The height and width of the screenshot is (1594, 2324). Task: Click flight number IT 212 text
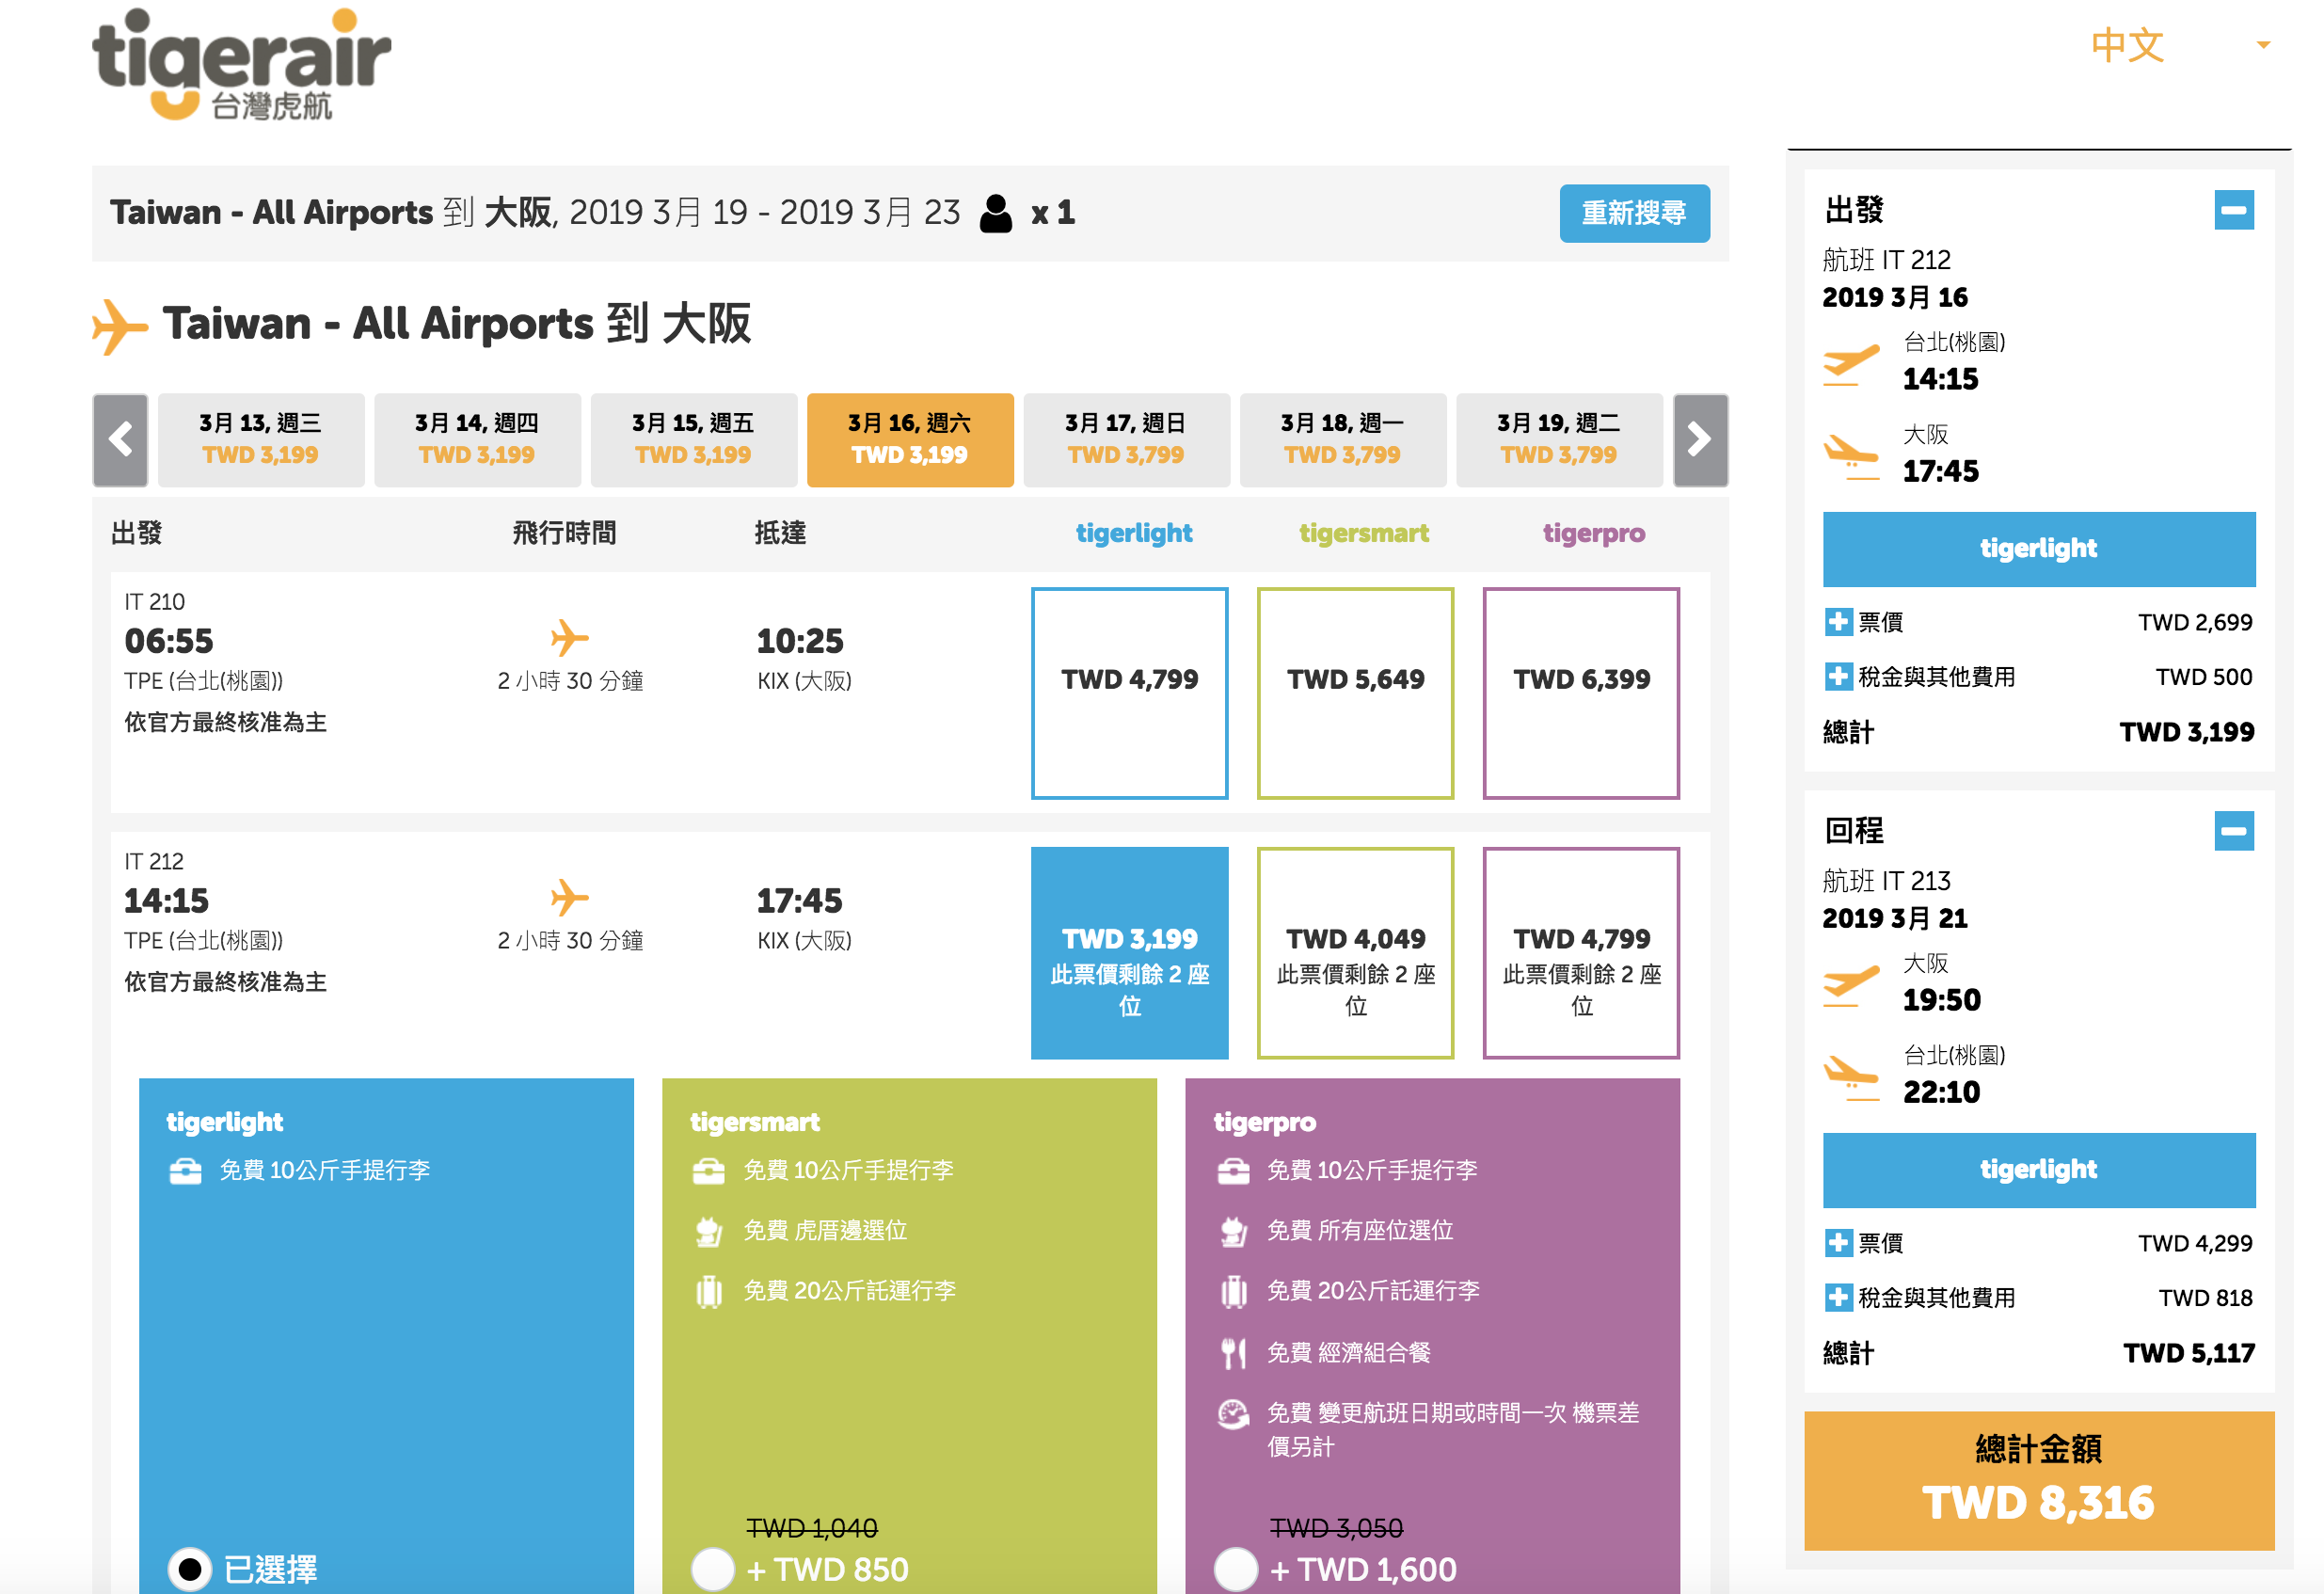(154, 862)
